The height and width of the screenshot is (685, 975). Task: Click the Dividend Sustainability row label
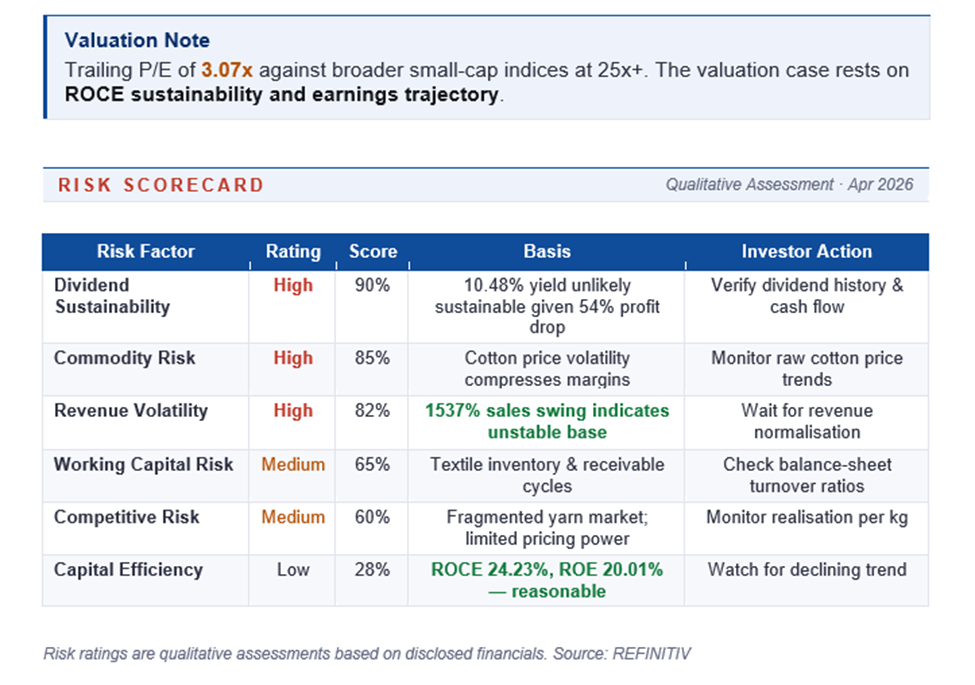tap(112, 296)
